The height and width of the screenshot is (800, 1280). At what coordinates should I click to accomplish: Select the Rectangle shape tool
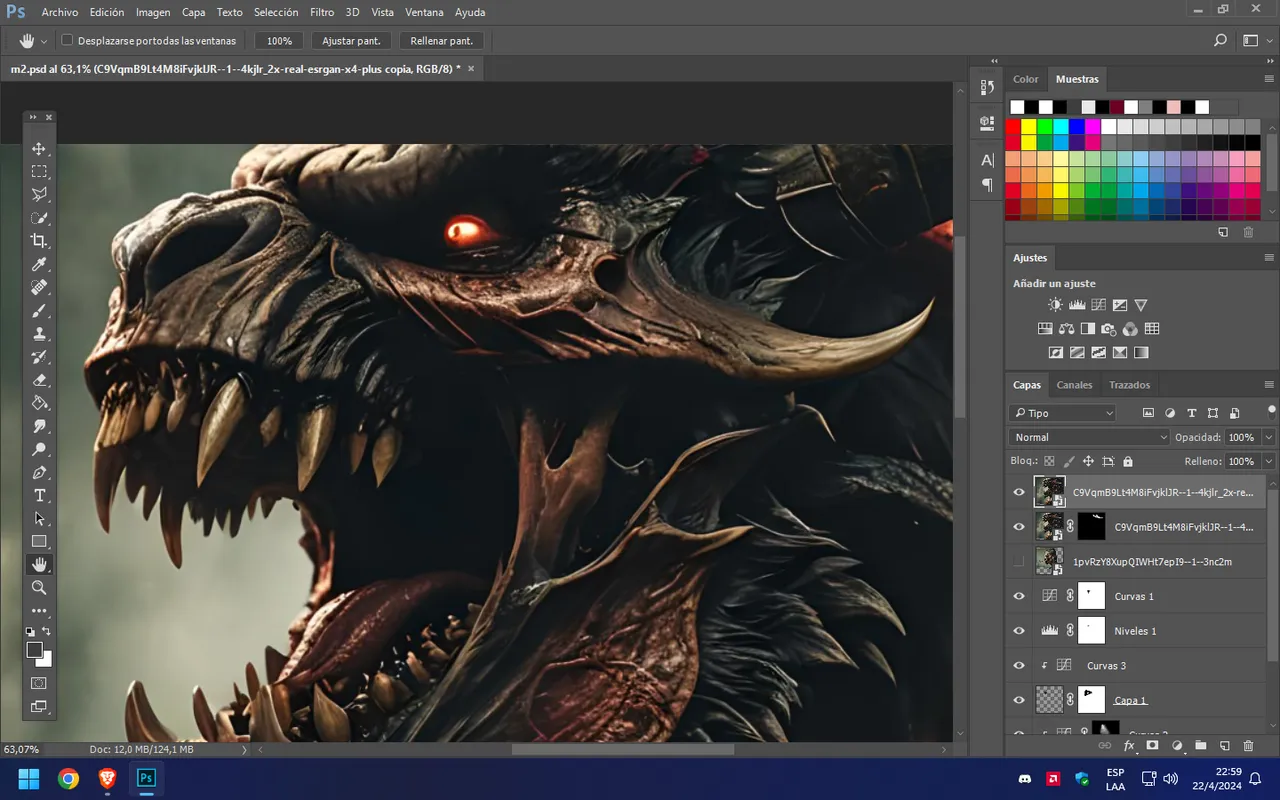[39, 542]
